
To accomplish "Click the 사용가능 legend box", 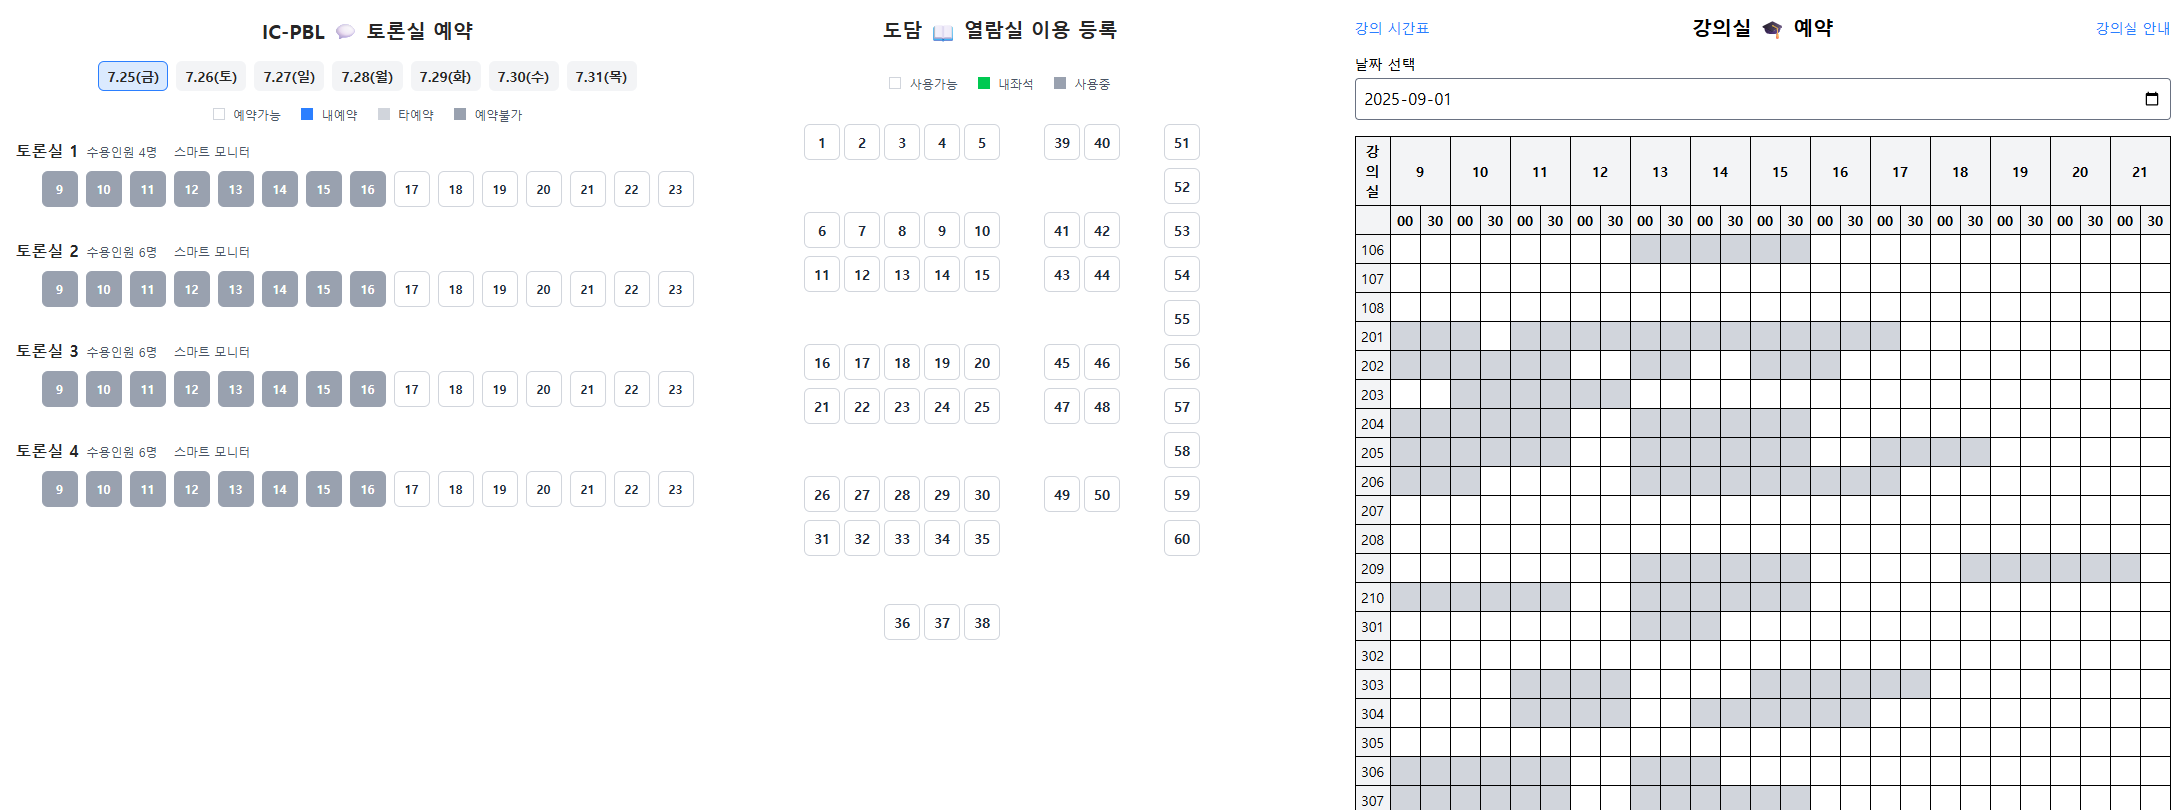I will point(895,84).
